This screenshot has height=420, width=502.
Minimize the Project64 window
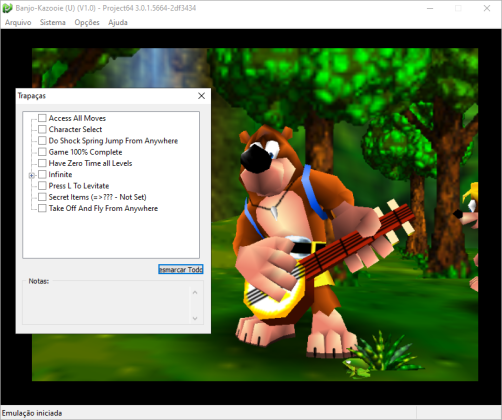pos(430,8)
